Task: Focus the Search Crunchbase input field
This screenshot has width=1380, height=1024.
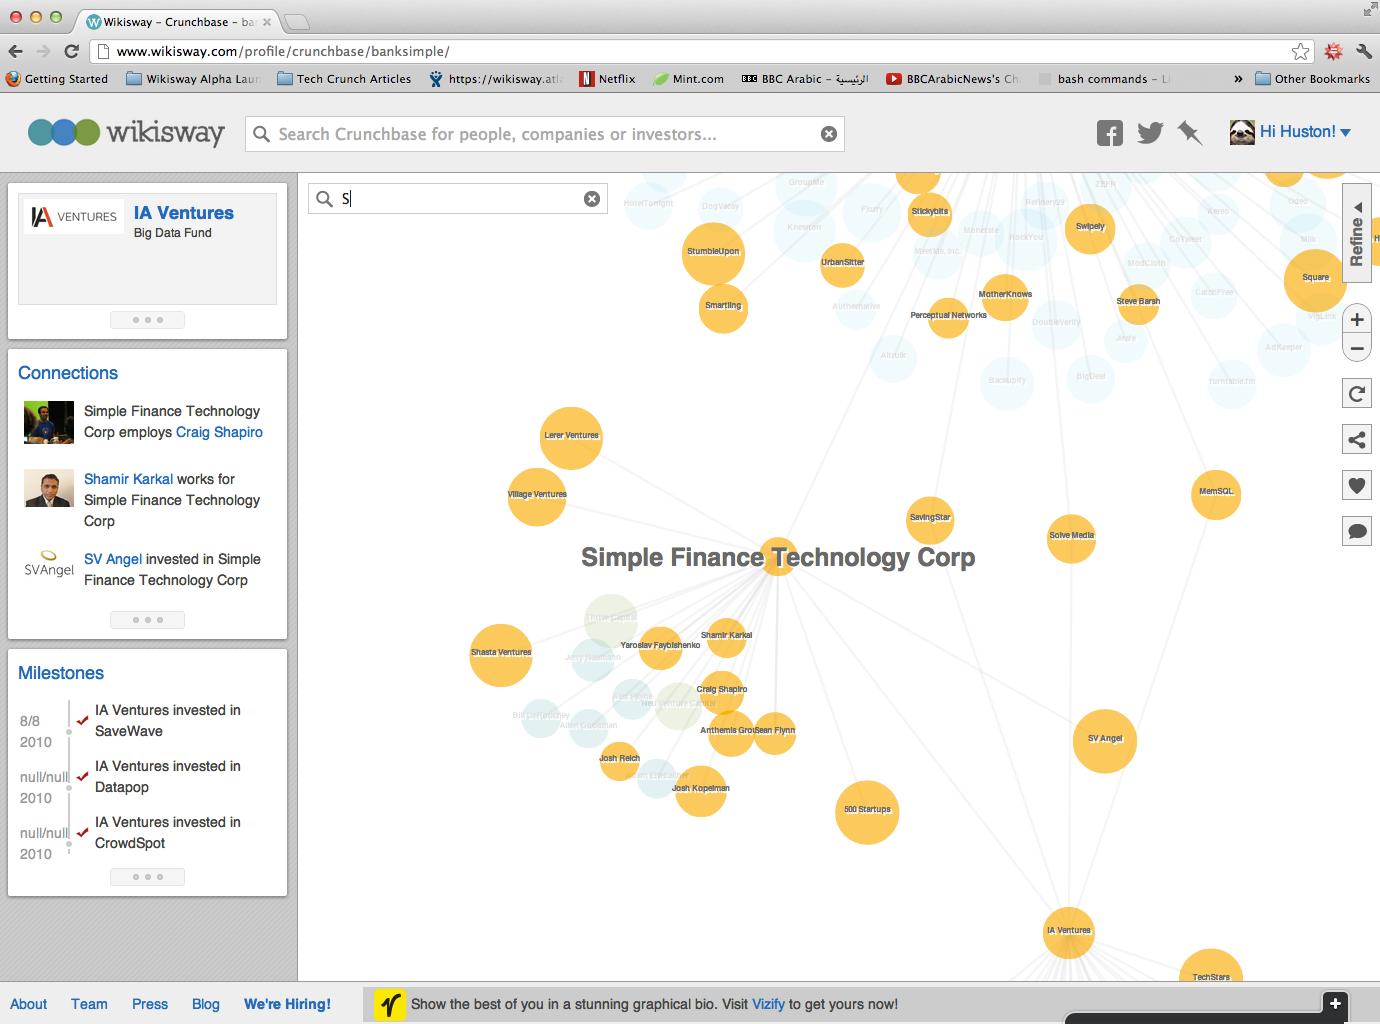Action: pos(545,134)
